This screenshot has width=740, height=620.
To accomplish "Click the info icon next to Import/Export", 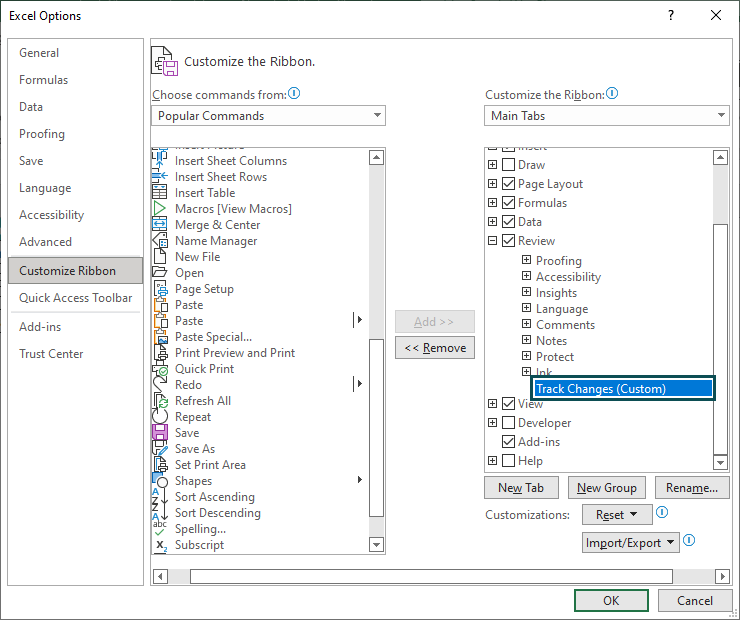I will [689, 540].
